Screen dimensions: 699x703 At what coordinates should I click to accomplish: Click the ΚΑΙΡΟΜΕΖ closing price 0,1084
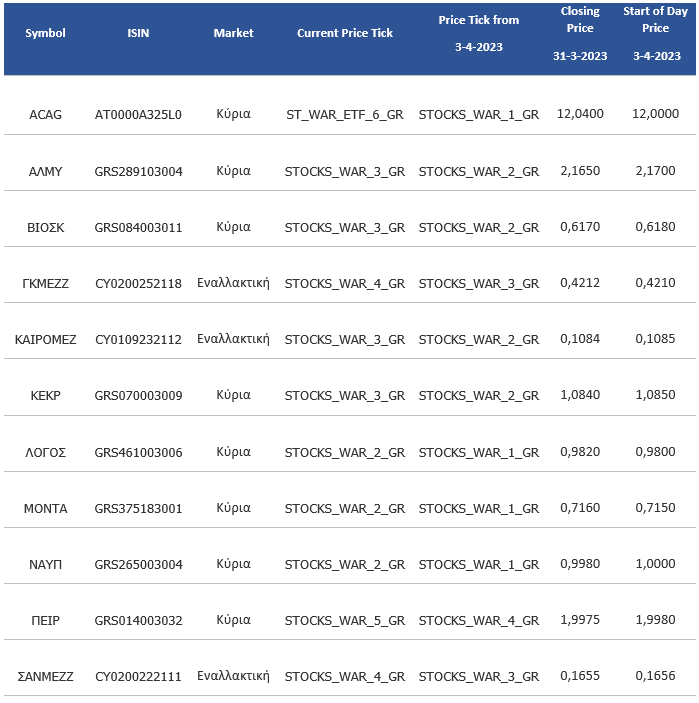580,339
